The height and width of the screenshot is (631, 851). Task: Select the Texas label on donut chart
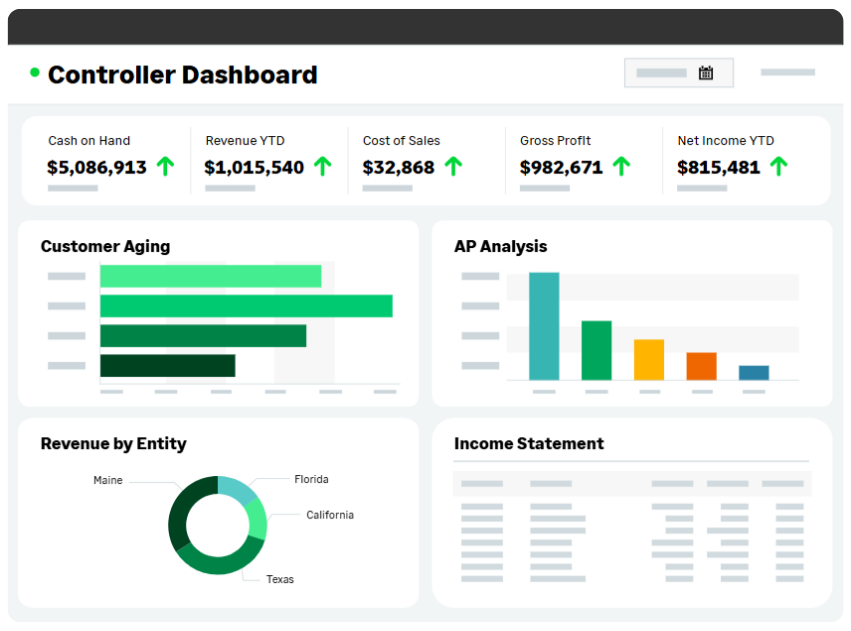(280, 579)
